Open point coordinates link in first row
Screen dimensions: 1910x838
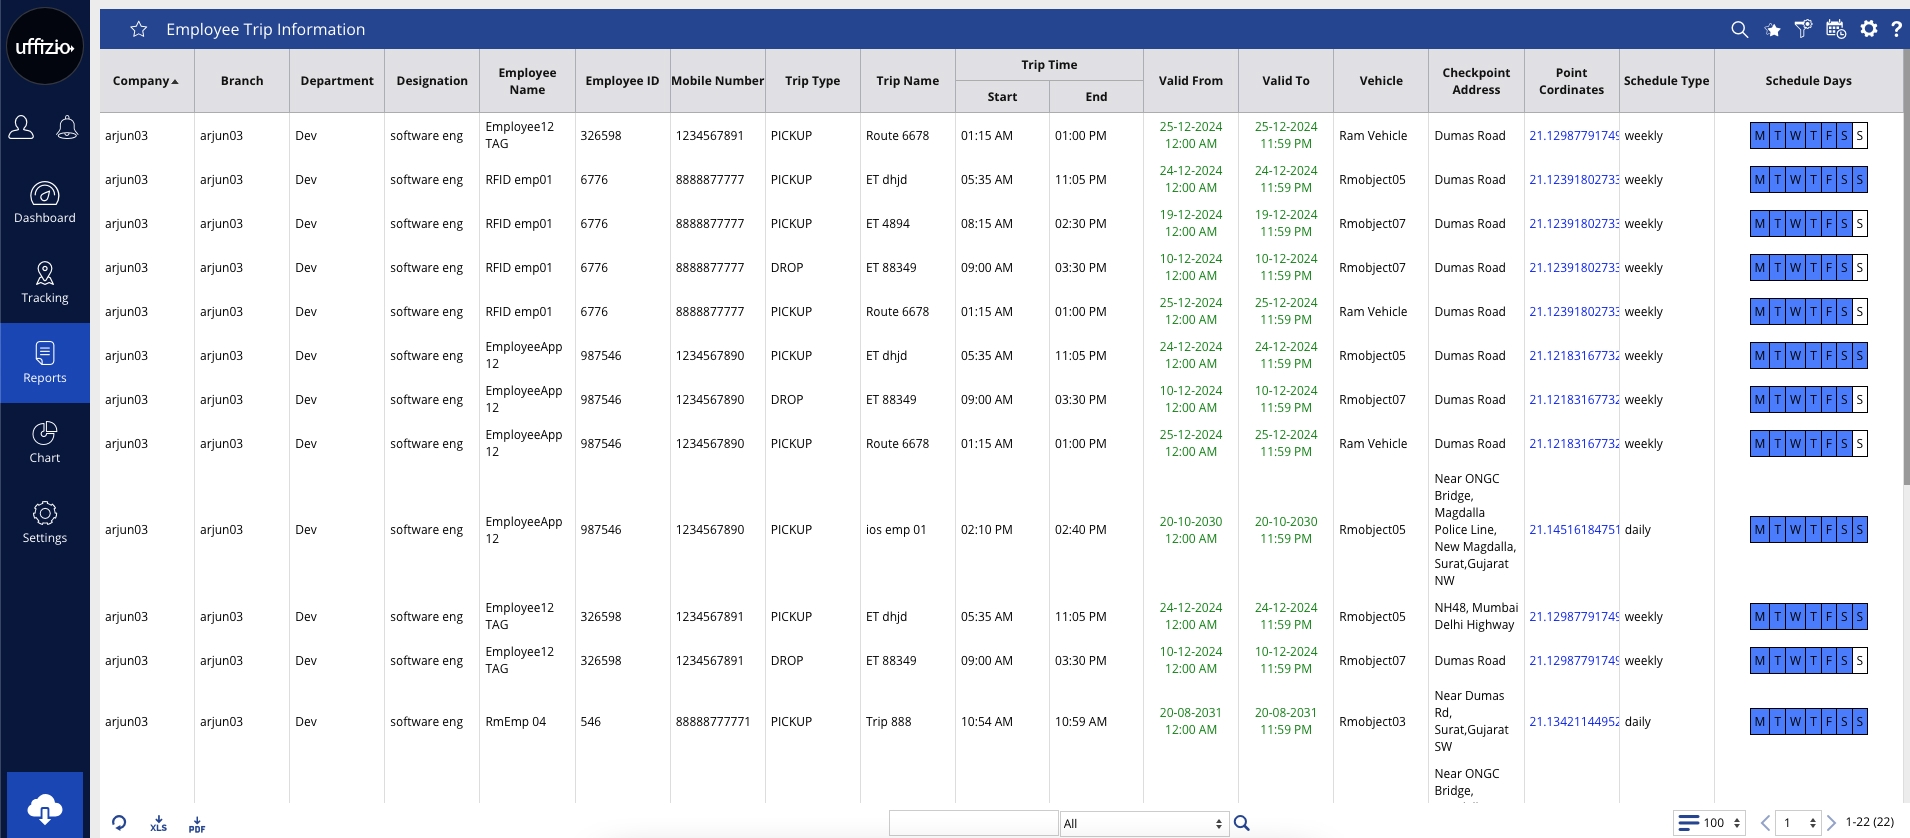(1573, 136)
